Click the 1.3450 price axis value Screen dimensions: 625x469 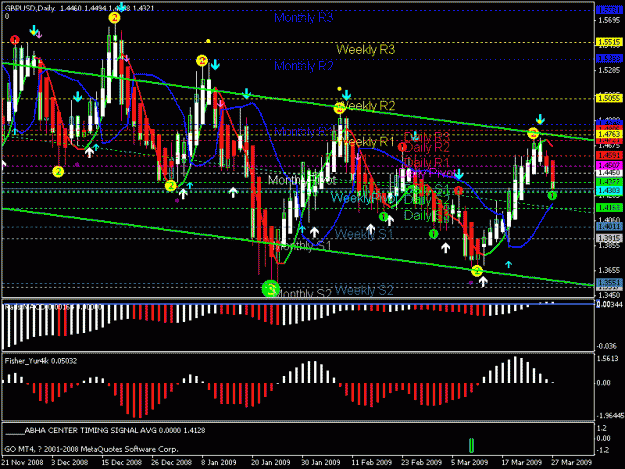609,295
